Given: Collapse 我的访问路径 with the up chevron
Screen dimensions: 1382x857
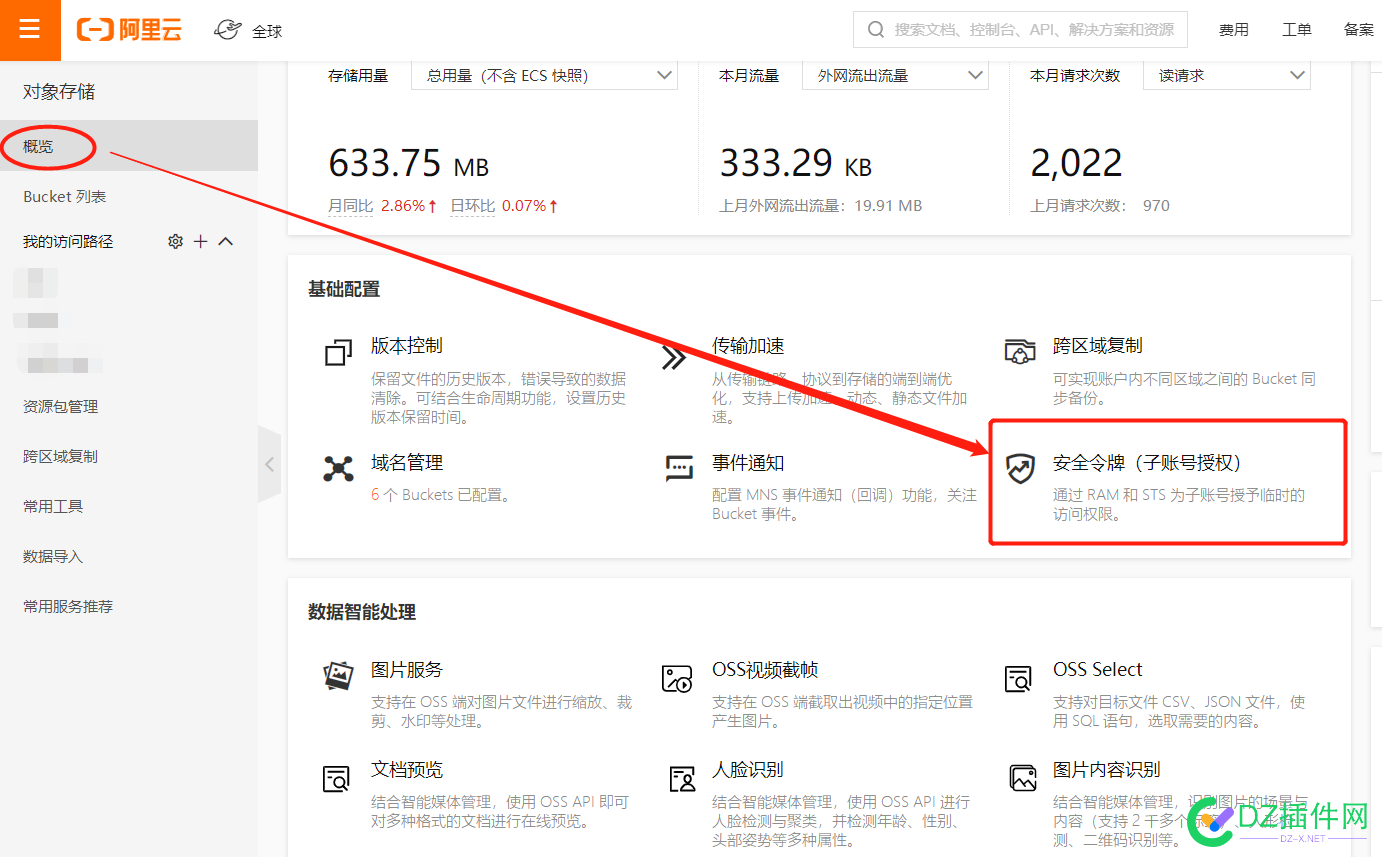Looking at the screenshot, I should (x=226, y=241).
